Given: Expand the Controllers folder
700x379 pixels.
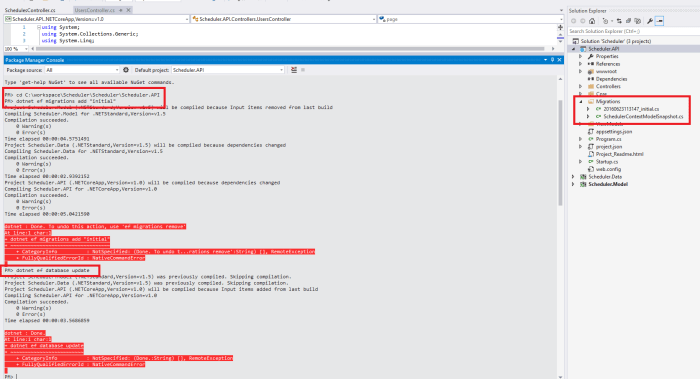Looking at the screenshot, I should [580, 87].
